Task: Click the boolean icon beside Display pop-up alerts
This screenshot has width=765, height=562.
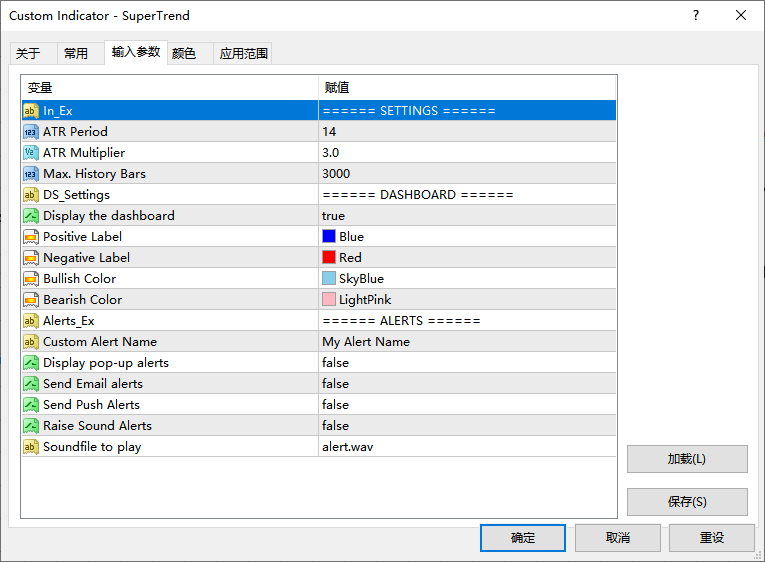Action: coord(31,362)
